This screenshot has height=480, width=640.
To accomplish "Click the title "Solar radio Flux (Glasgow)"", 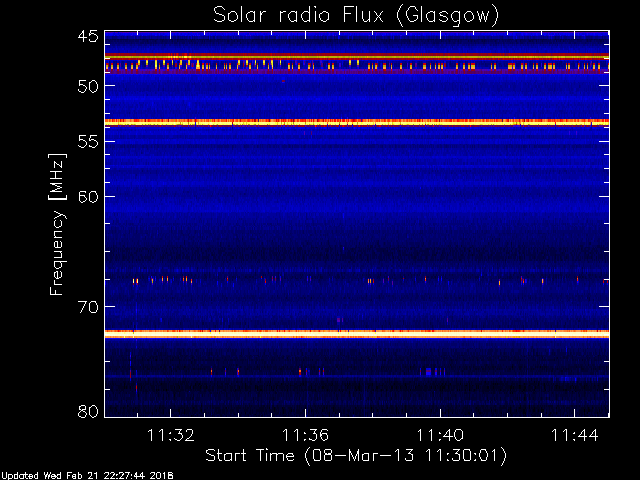I will click(x=356, y=16).
